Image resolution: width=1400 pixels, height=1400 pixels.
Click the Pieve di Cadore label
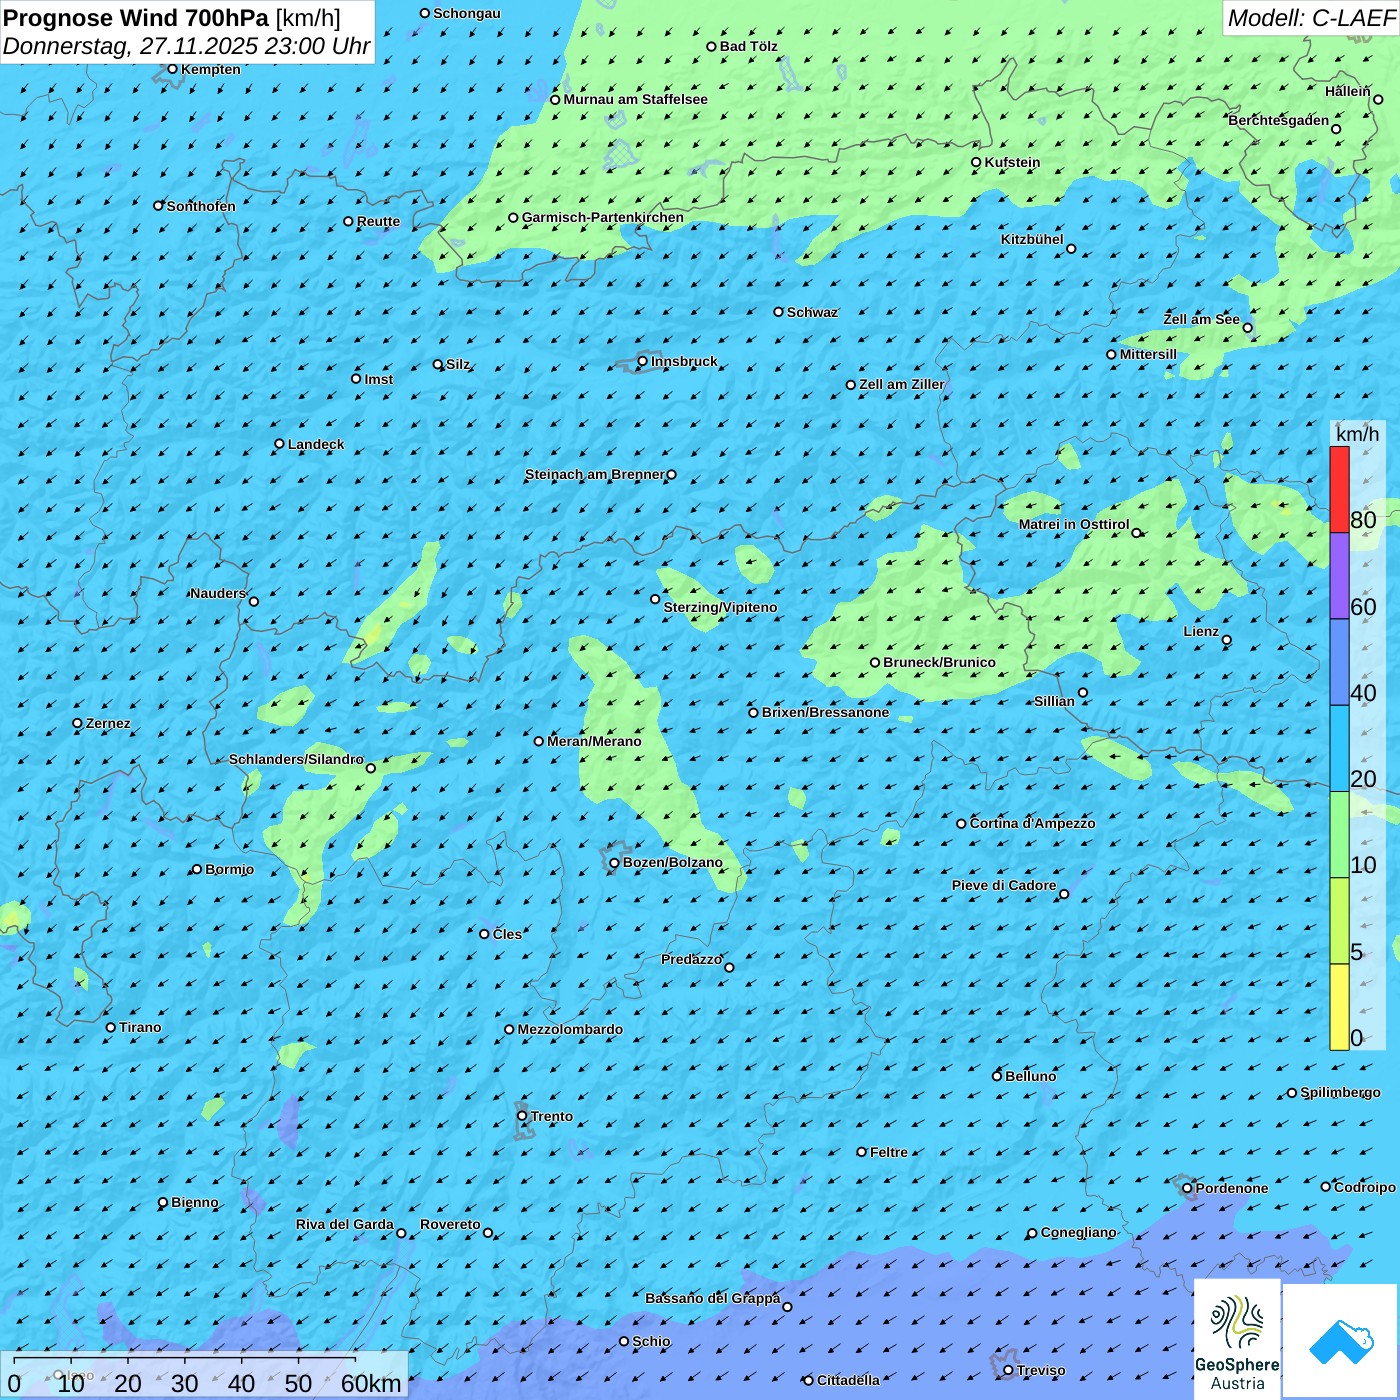tap(1003, 885)
